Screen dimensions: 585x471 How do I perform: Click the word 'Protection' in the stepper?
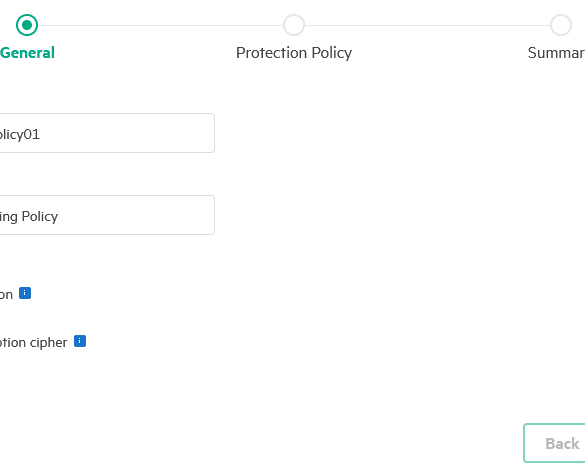coord(272,53)
